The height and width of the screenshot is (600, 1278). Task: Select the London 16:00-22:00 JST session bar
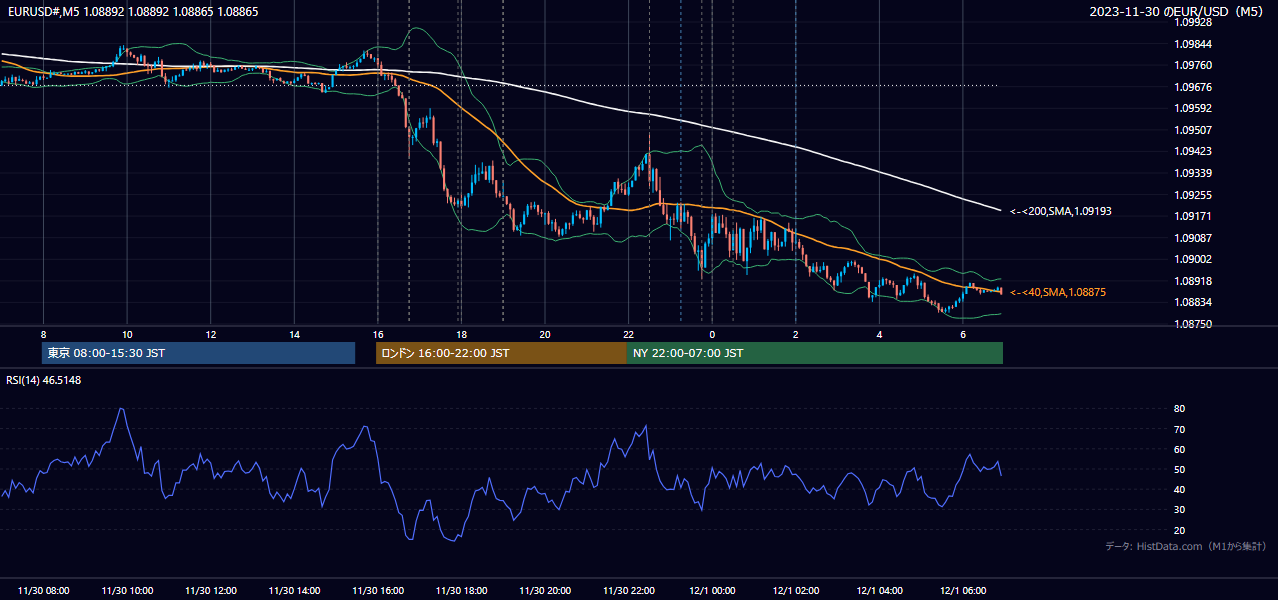(x=501, y=353)
